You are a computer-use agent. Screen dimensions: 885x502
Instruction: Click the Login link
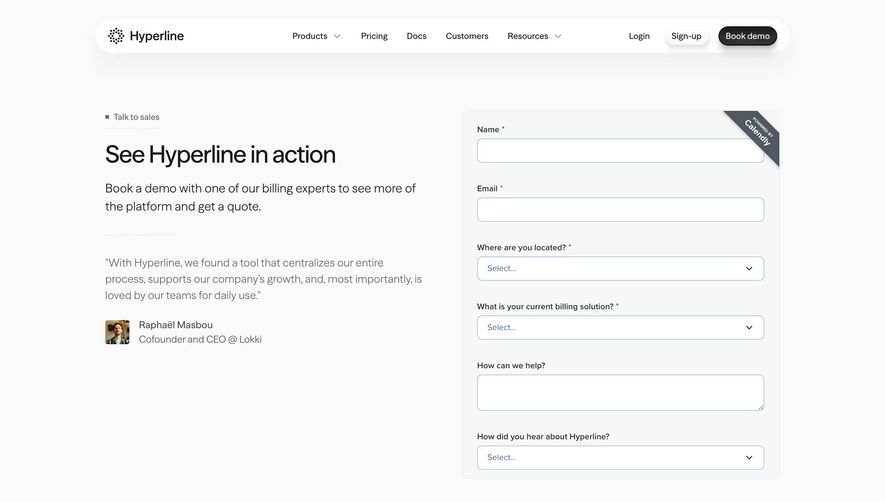639,36
